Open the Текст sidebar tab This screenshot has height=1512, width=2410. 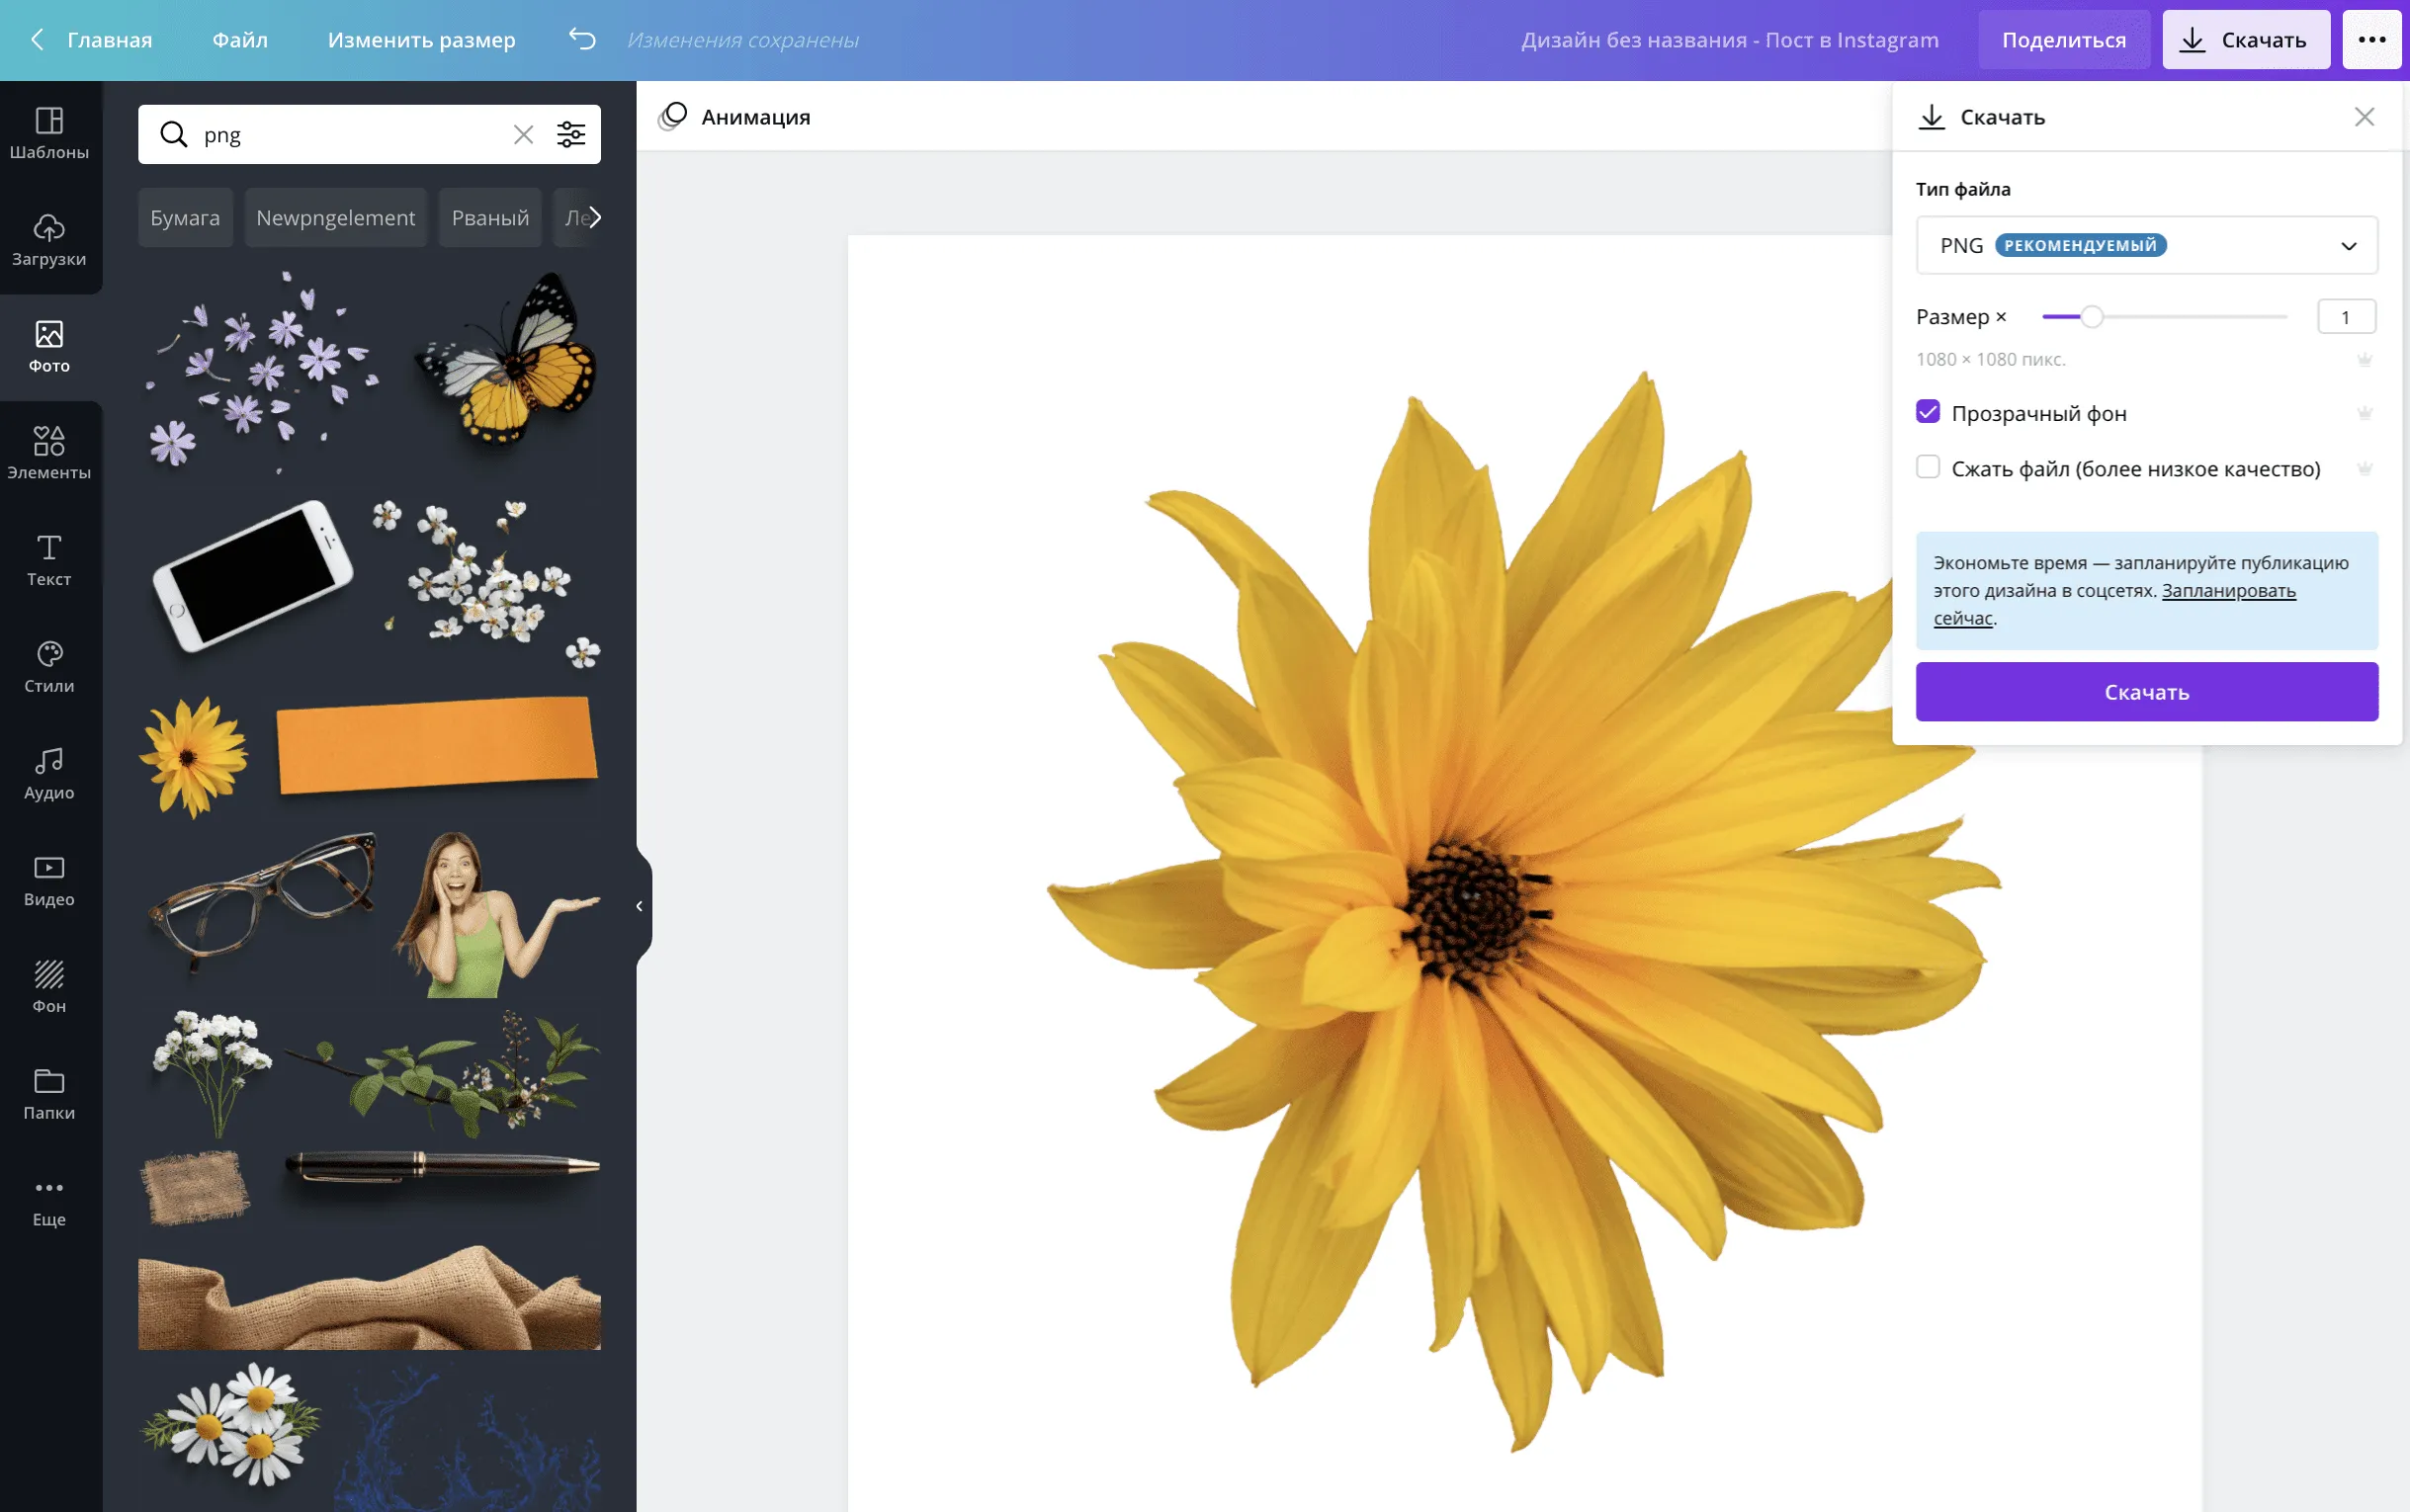(49, 560)
